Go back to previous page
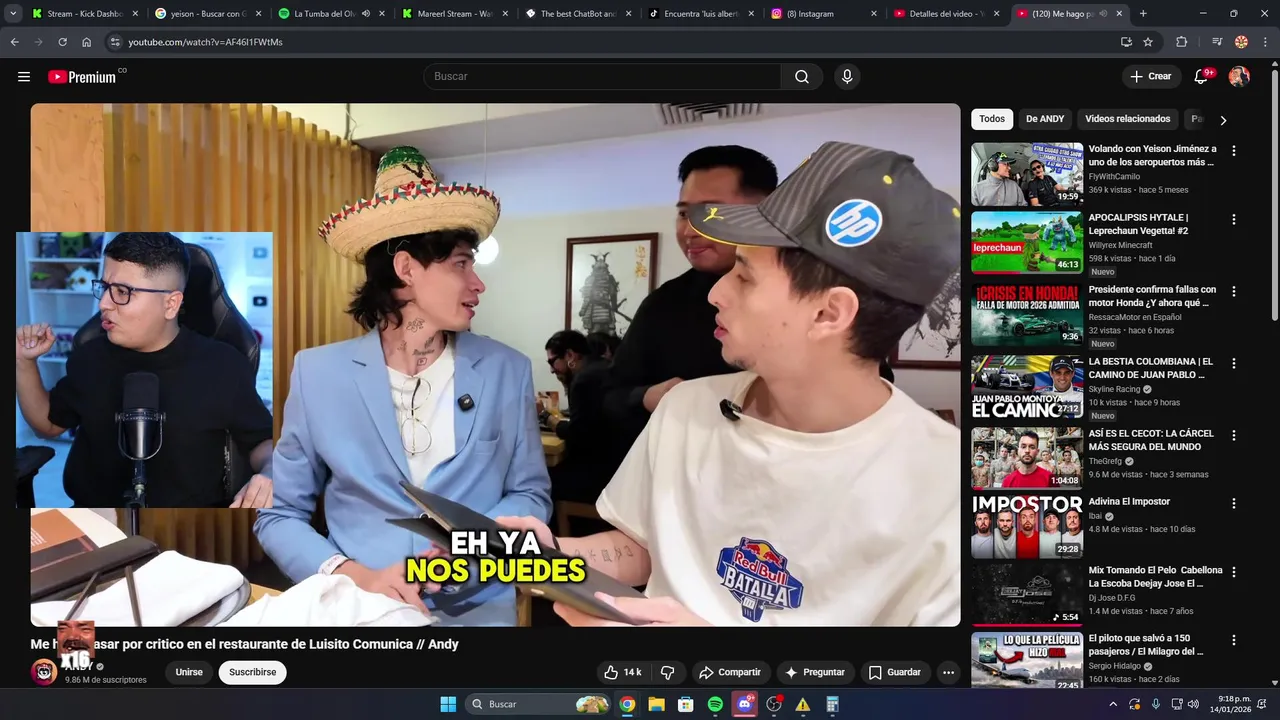This screenshot has height=720, width=1280. (14, 42)
